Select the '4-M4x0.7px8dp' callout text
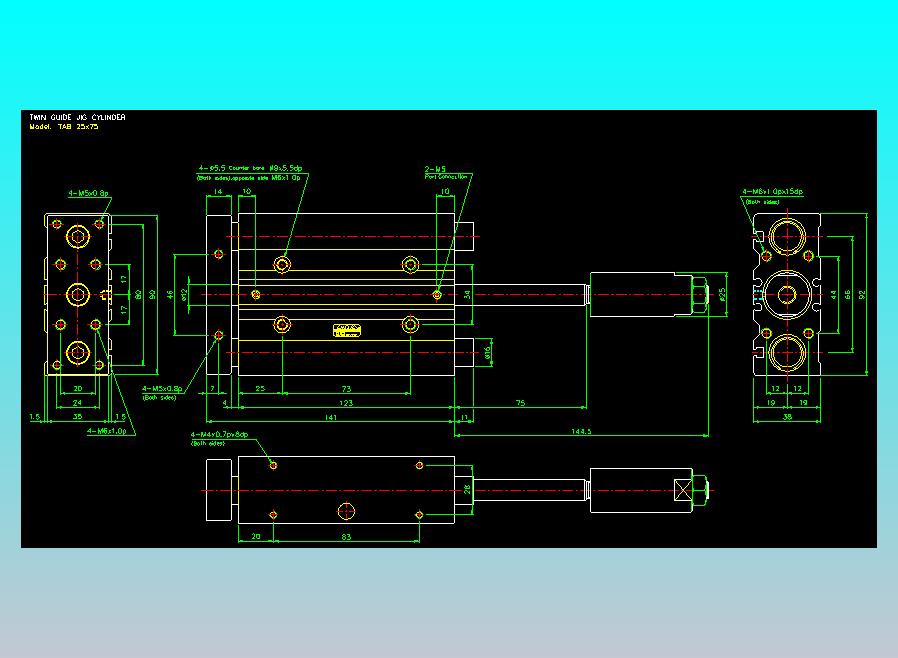This screenshot has width=898, height=658. 219,435
